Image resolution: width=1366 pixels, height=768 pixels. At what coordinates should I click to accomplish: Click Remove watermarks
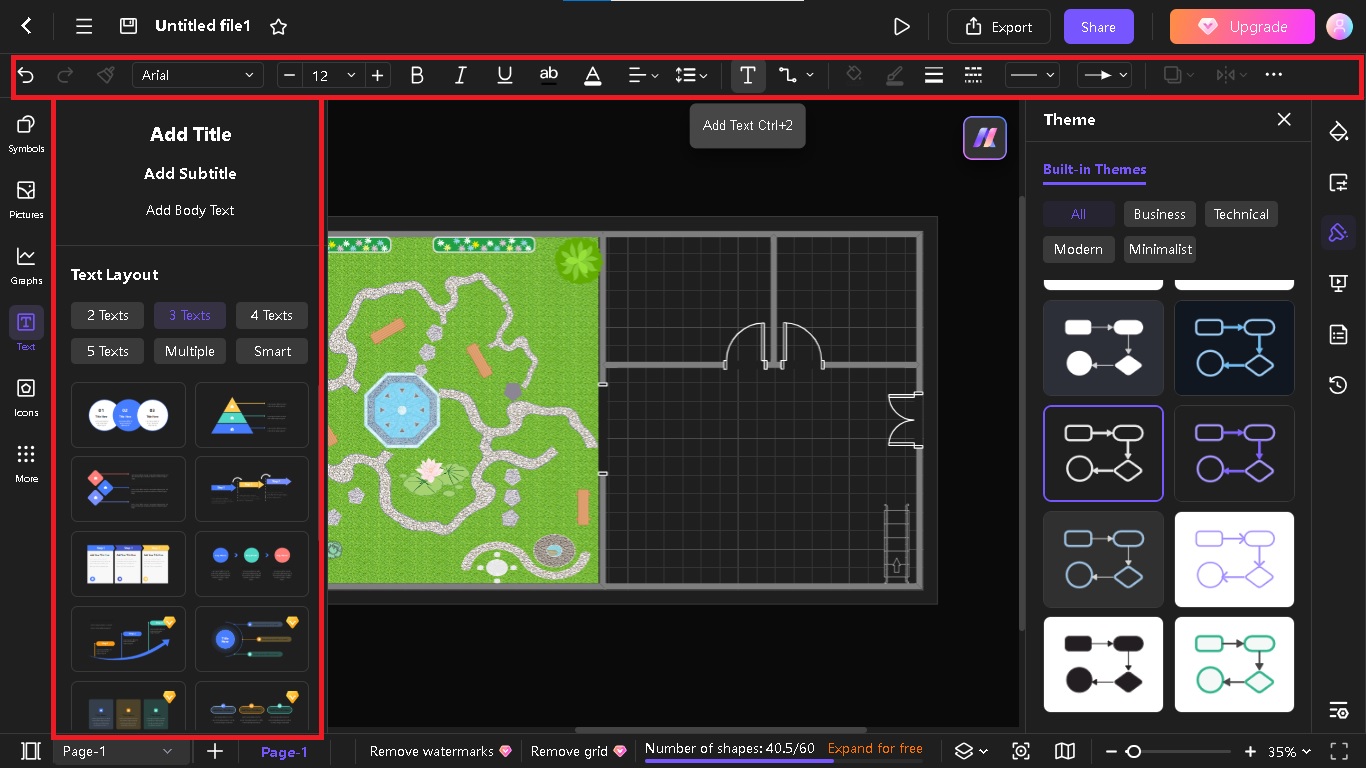(441, 751)
